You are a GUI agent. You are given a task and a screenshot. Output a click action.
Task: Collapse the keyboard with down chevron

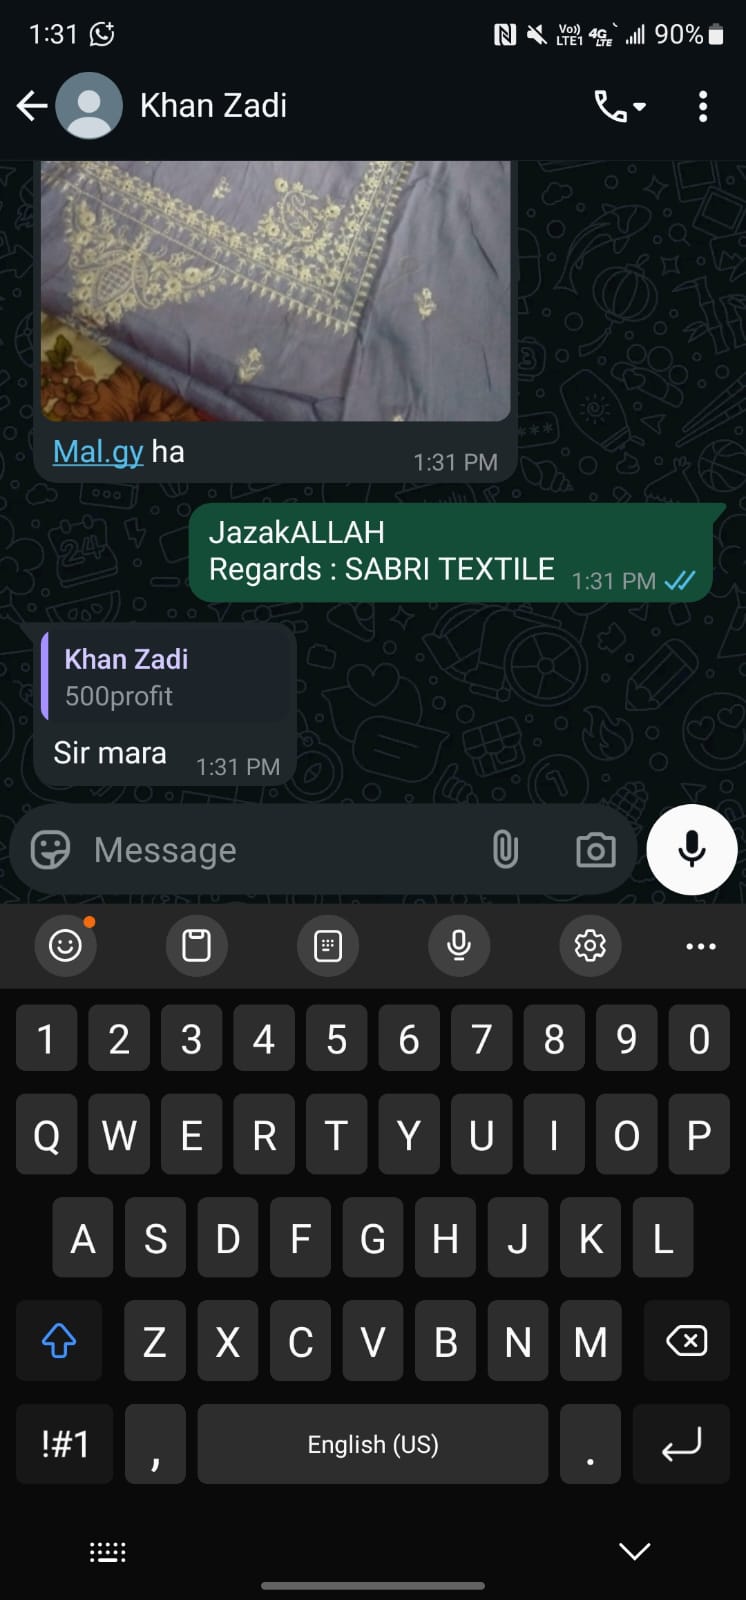[634, 1551]
